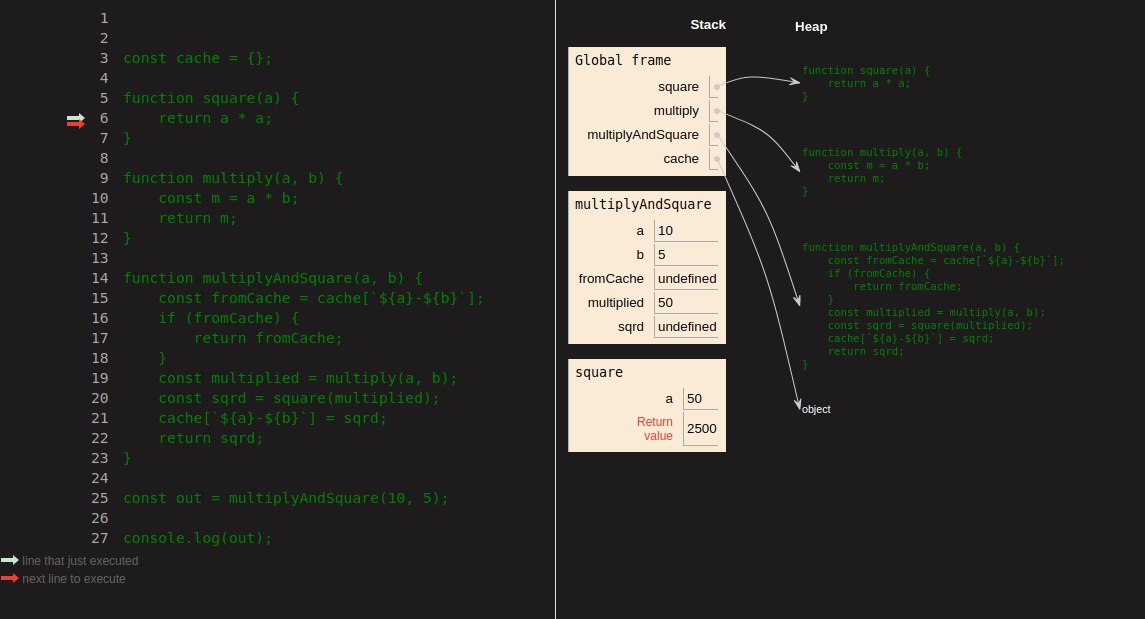Click line number 27 in the gutter
The image size is (1145, 619).
pos(99,538)
